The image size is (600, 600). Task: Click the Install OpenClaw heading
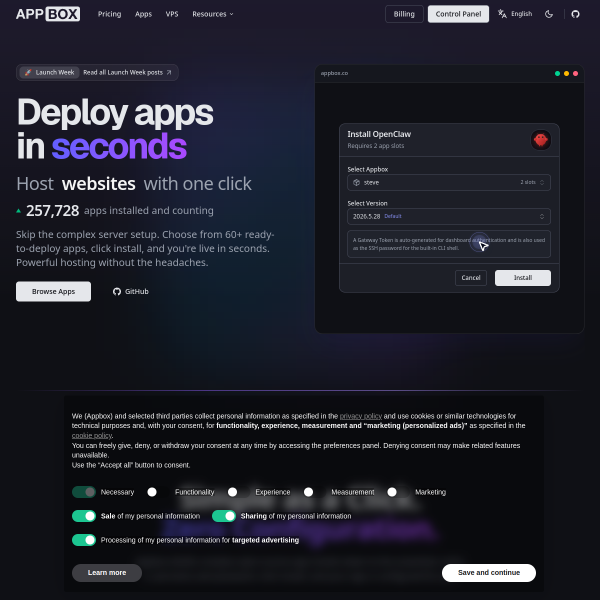[x=379, y=134]
